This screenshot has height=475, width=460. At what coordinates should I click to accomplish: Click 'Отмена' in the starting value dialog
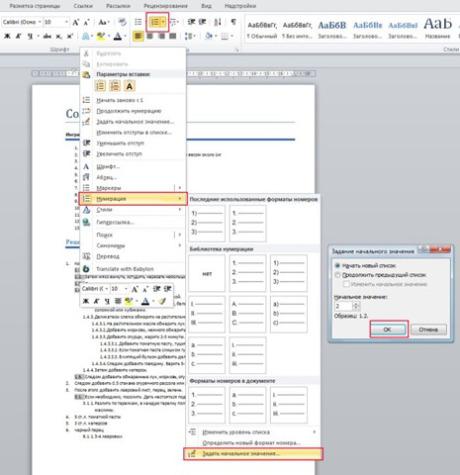[x=429, y=329]
